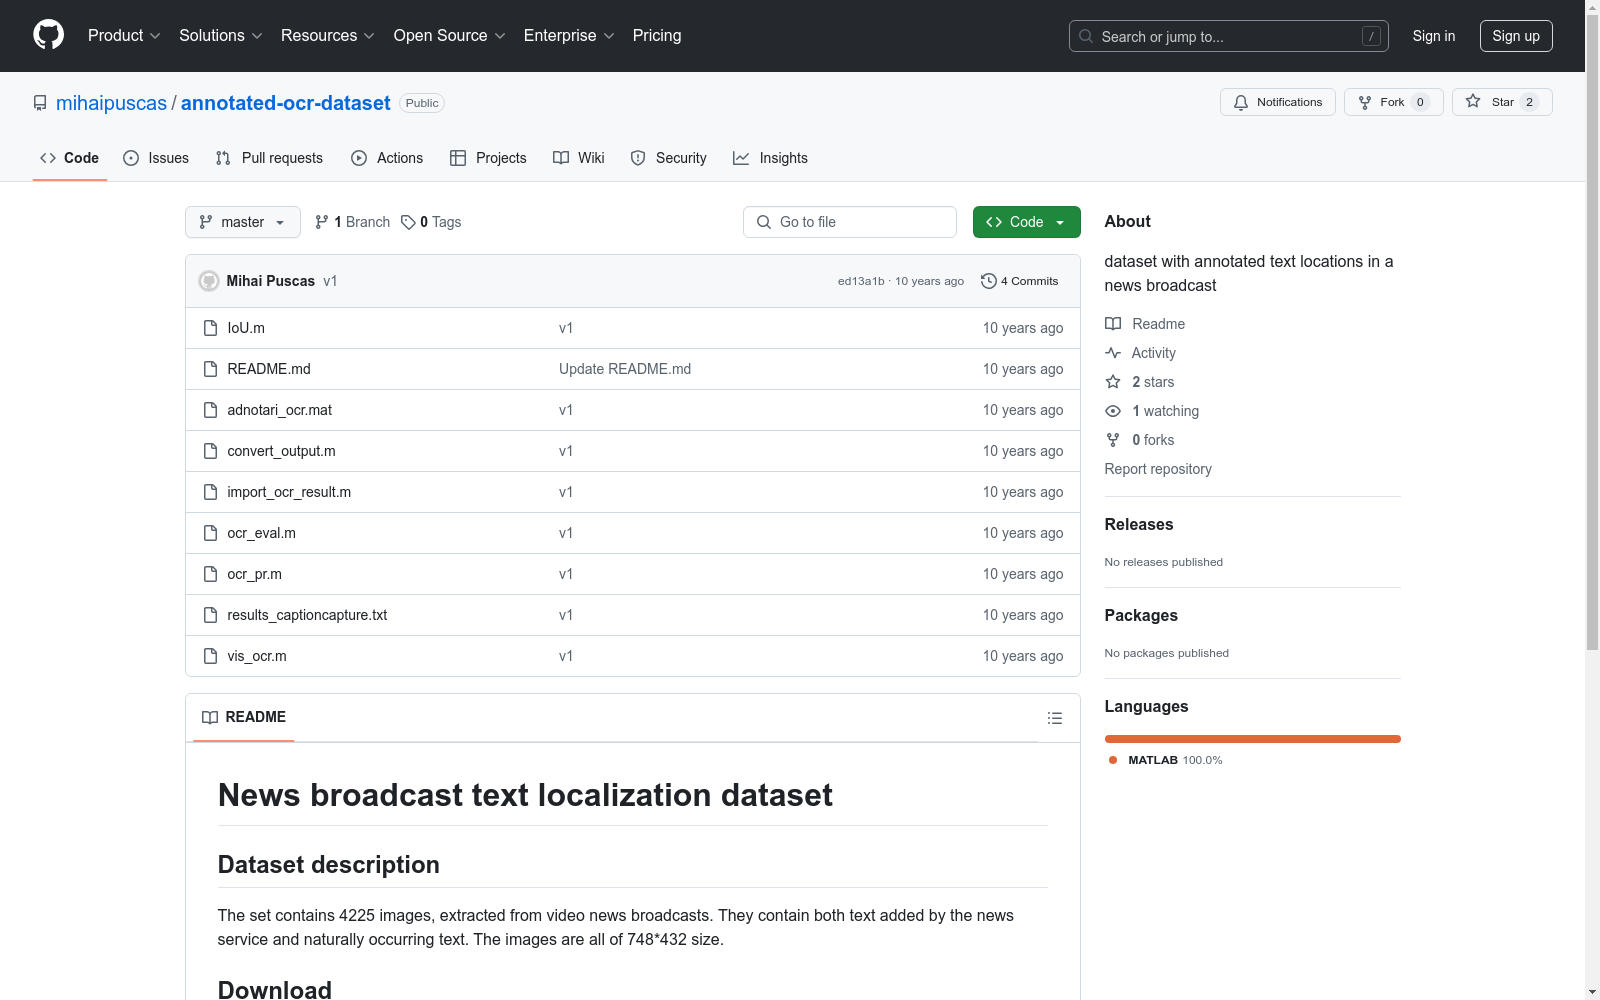Switch to the Pull requests tab
Viewport: 1600px width, 1000px height.
click(x=269, y=158)
